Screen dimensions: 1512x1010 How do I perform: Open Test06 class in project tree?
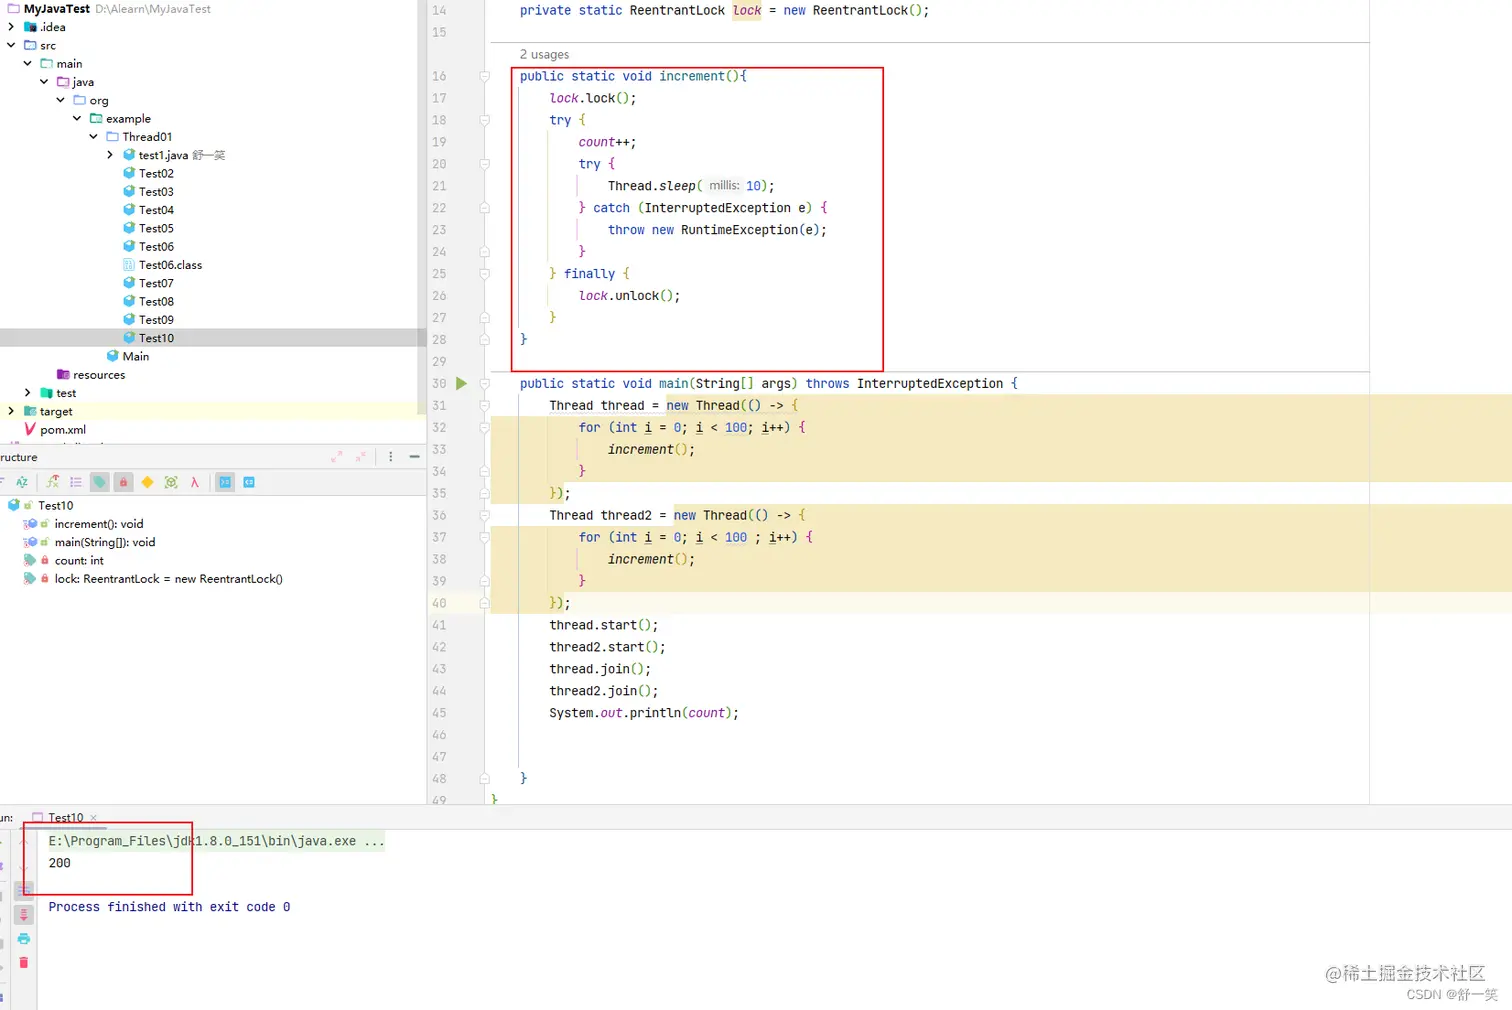156,246
